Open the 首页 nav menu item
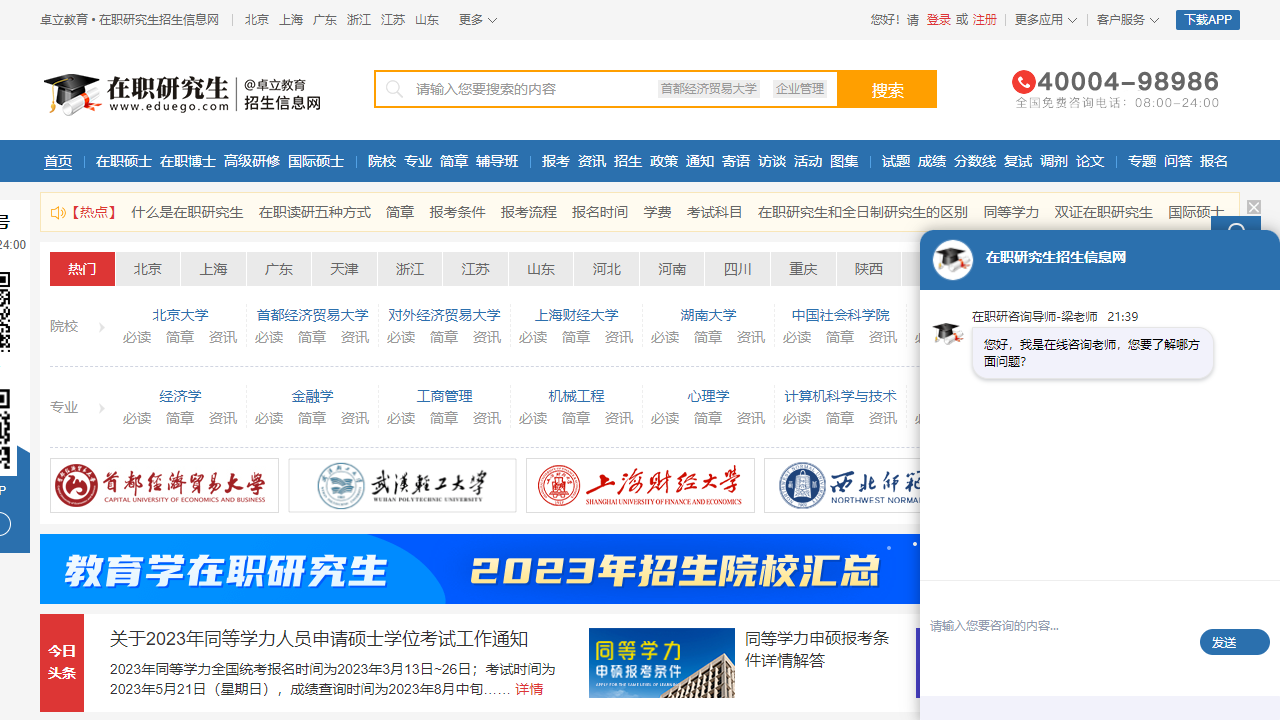 pos(58,161)
